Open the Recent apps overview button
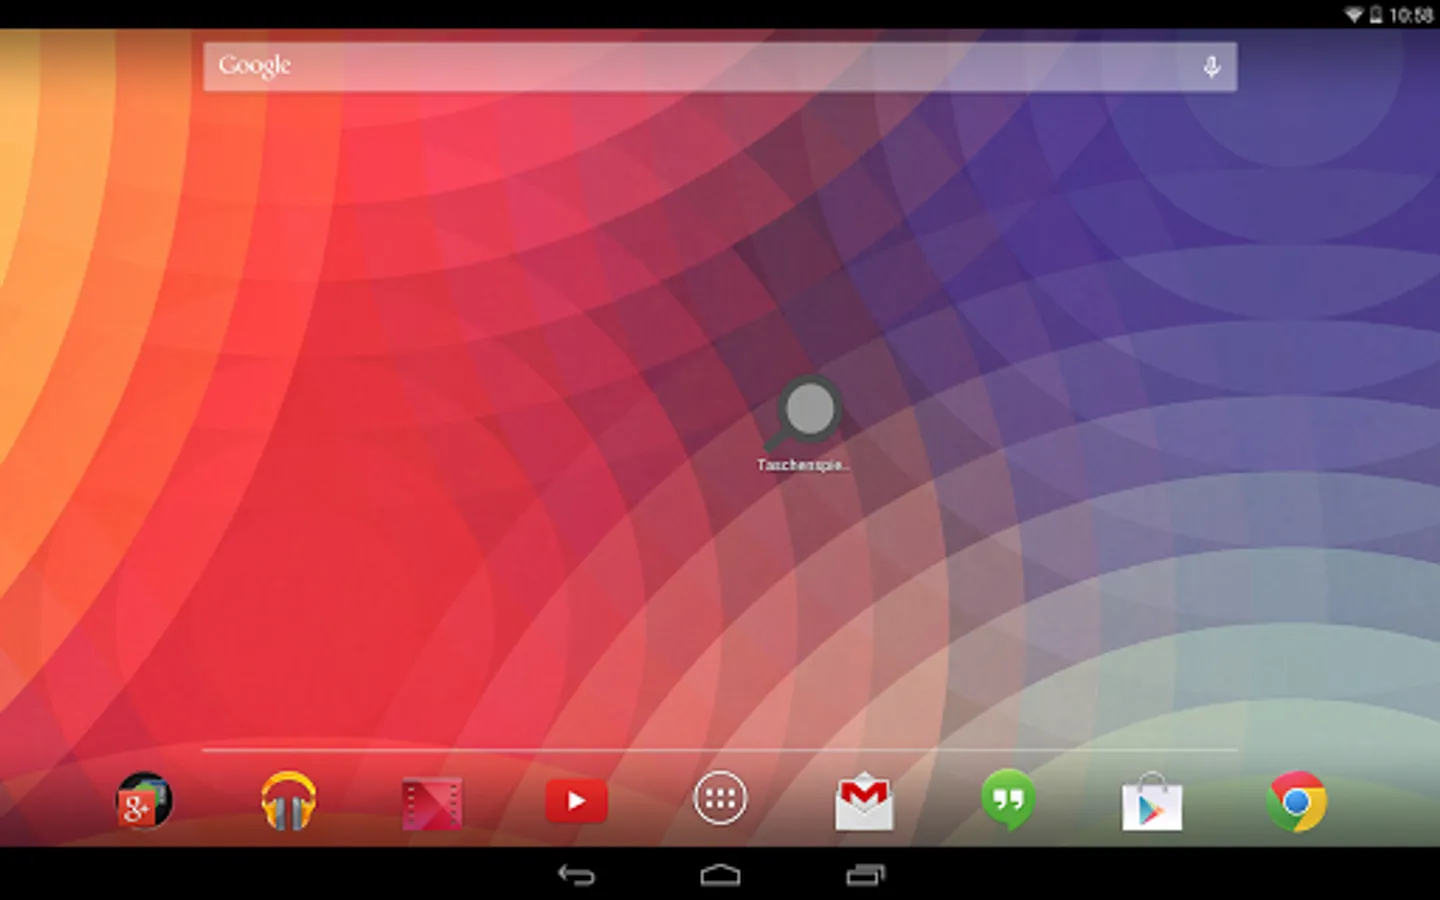 [x=865, y=875]
